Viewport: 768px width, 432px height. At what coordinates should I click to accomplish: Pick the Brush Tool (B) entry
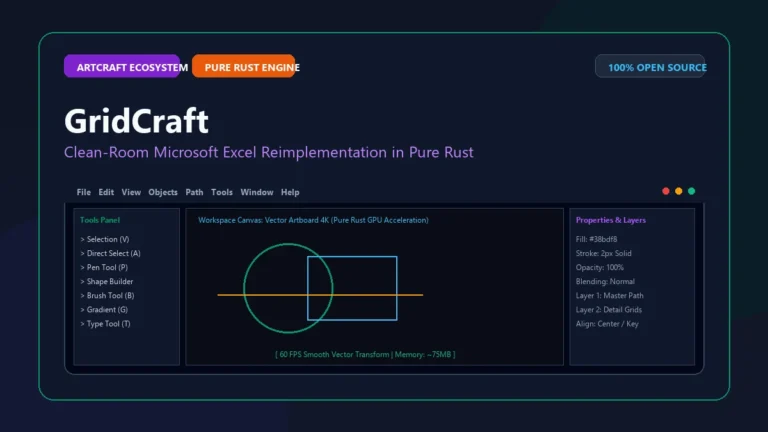tap(107, 296)
